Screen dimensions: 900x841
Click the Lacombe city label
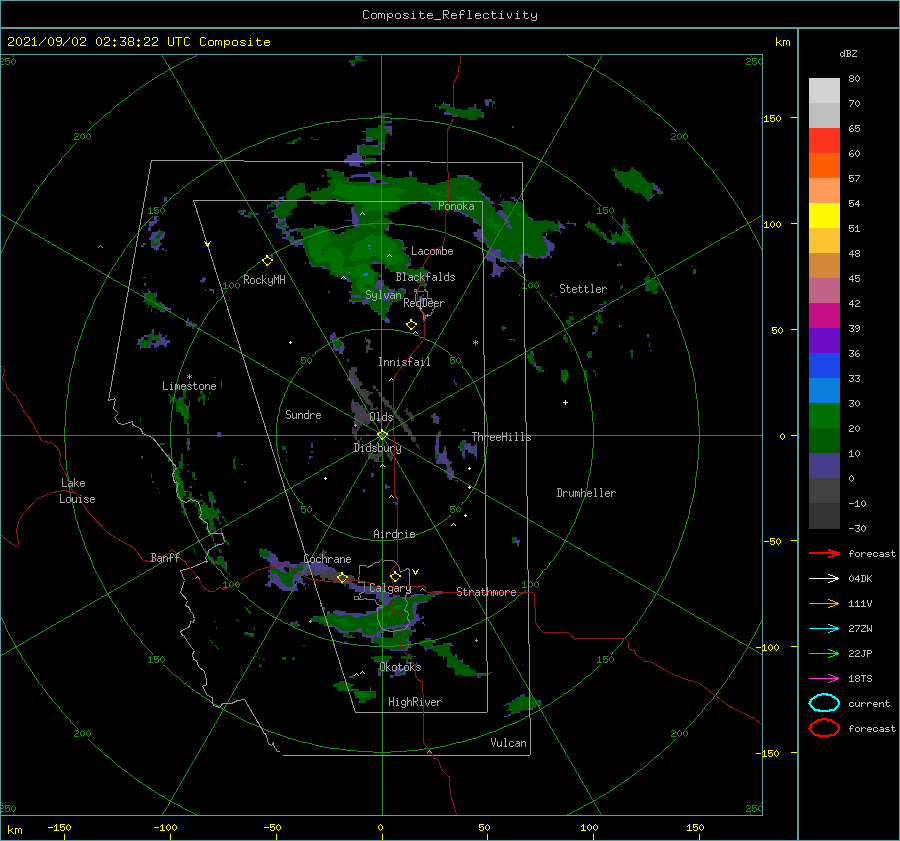[x=432, y=251]
